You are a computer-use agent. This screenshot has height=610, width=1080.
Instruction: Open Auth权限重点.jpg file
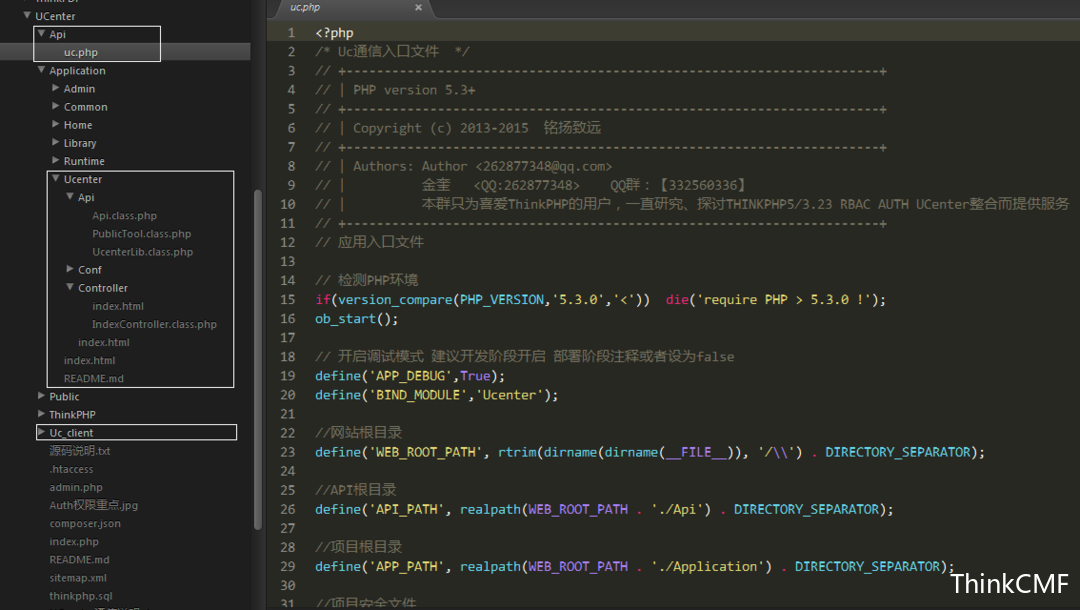point(94,505)
